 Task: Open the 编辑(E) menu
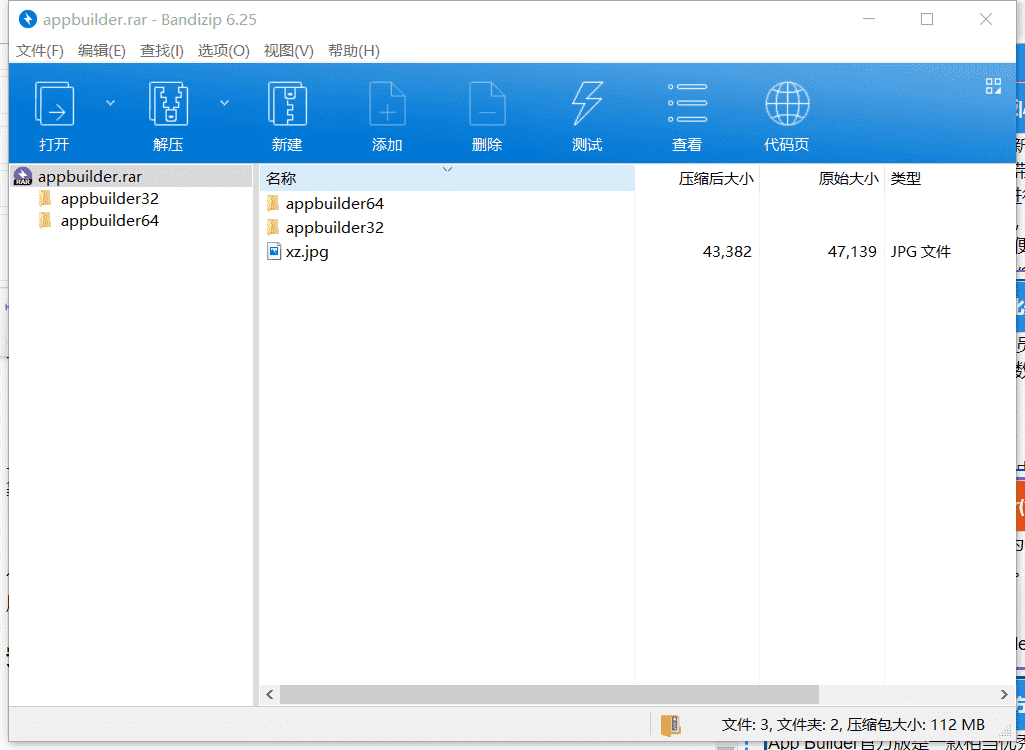click(x=101, y=51)
